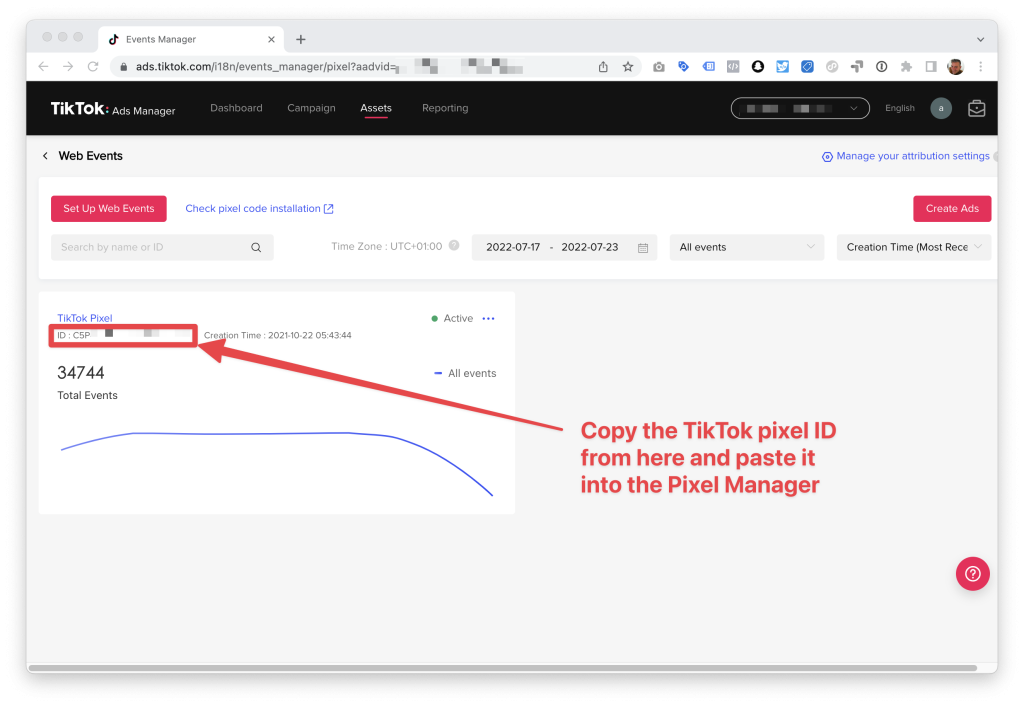The width and height of the screenshot is (1024, 706).
Task: Open the red help button
Action: tap(972, 573)
